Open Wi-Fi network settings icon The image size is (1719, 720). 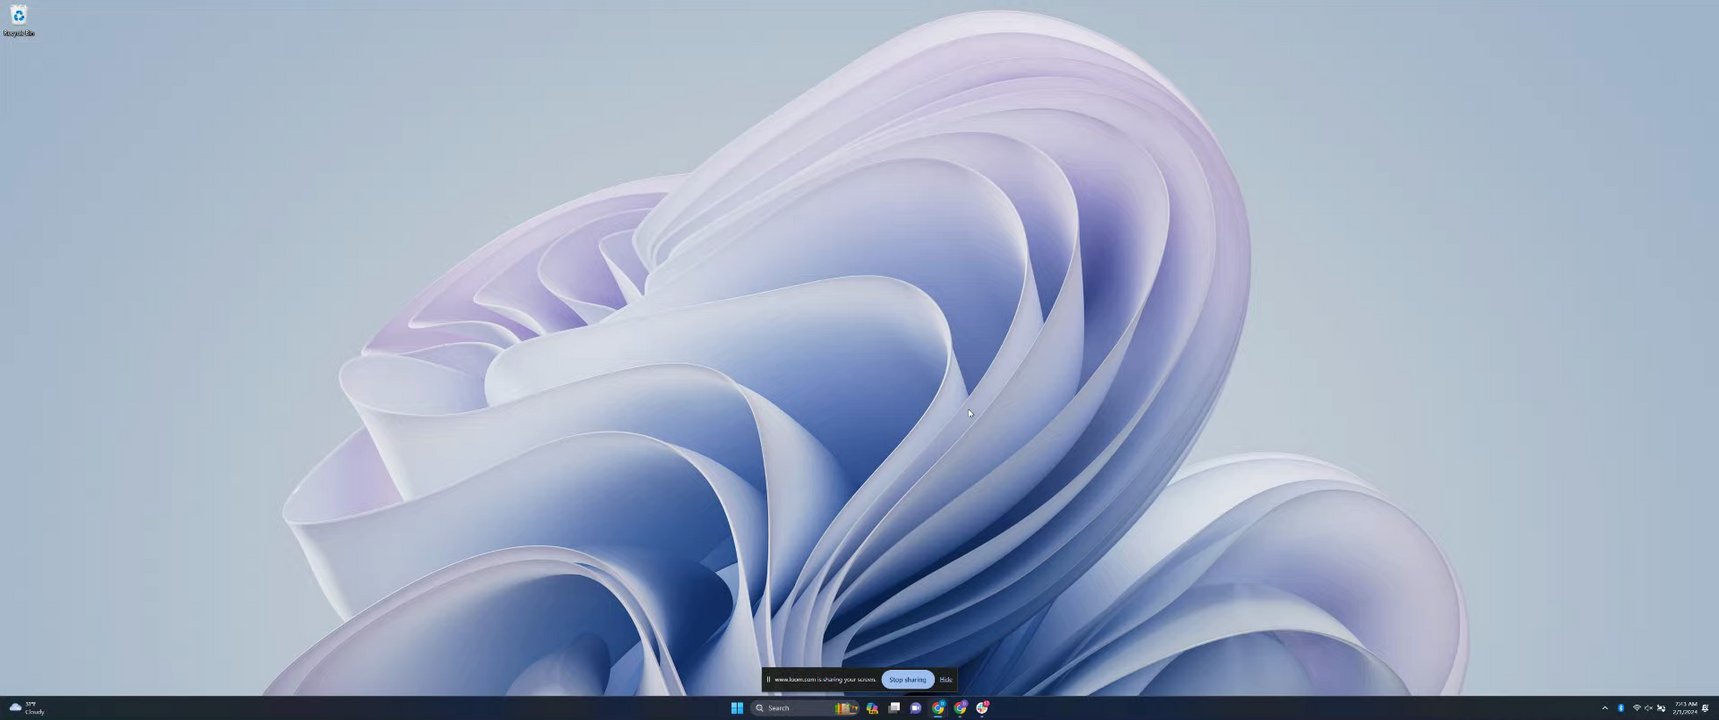coord(1637,708)
